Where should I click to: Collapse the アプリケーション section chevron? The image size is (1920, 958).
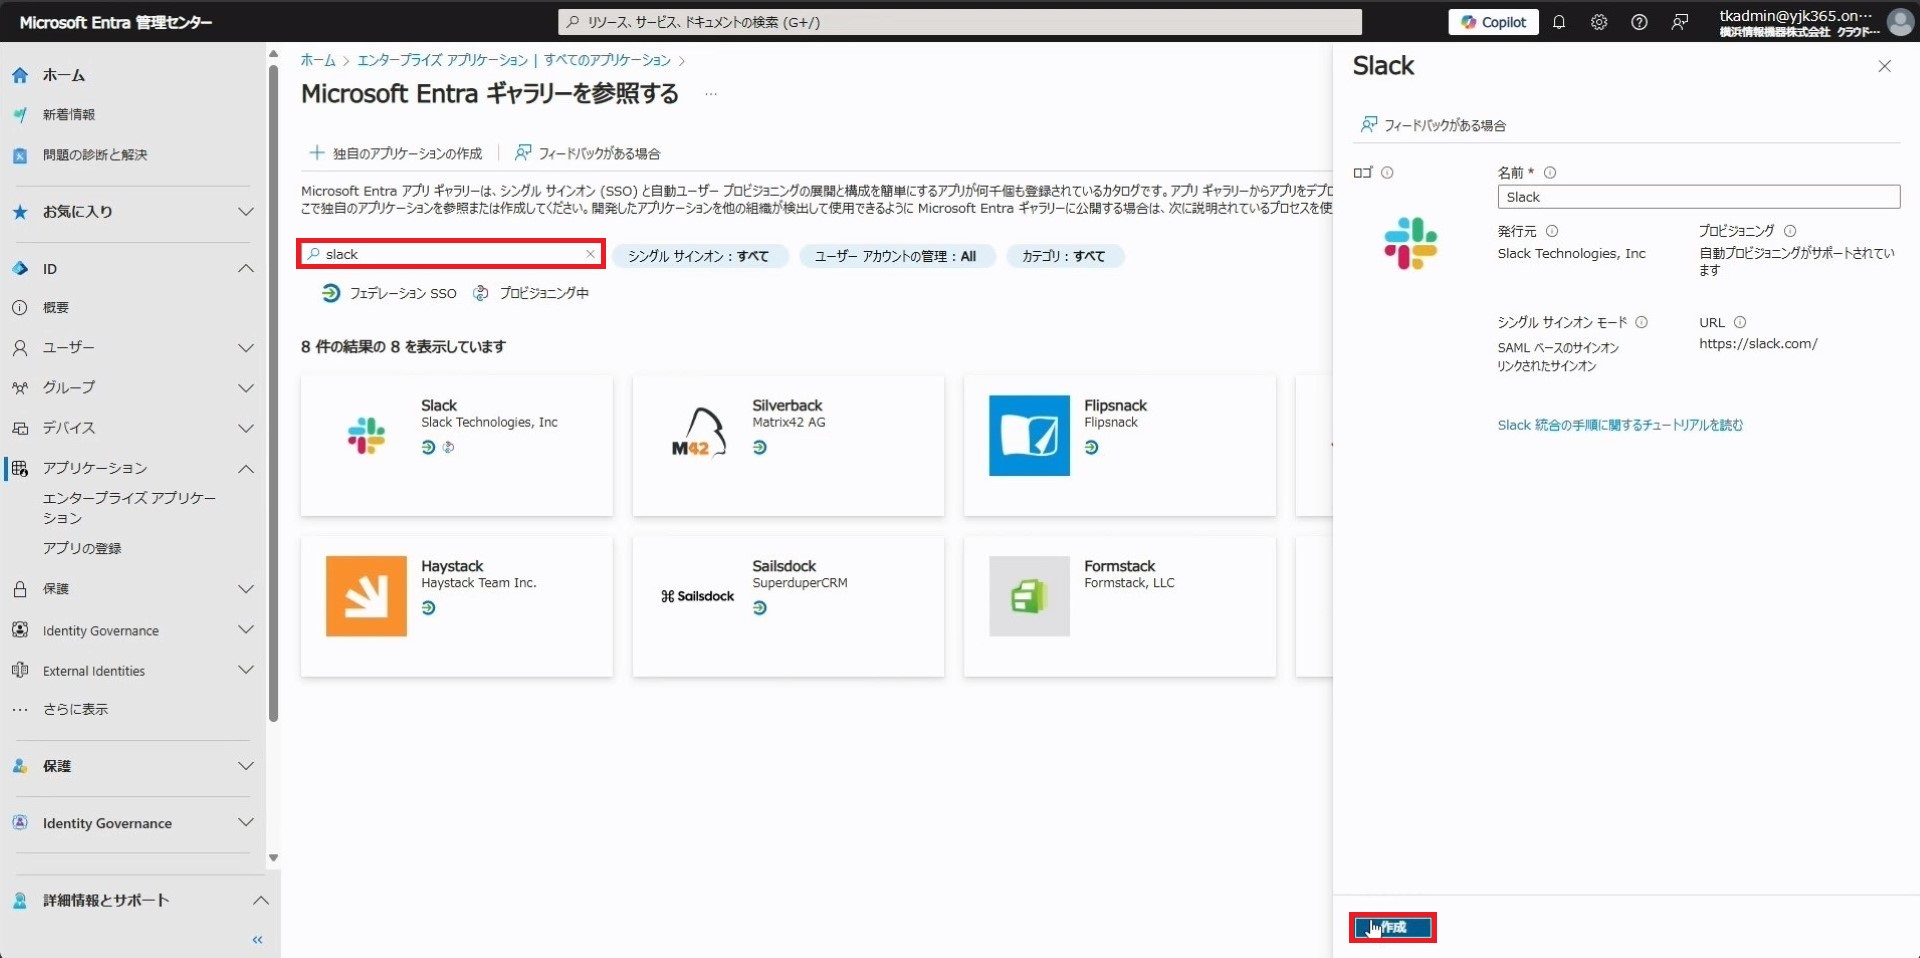click(x=246, y=469)
